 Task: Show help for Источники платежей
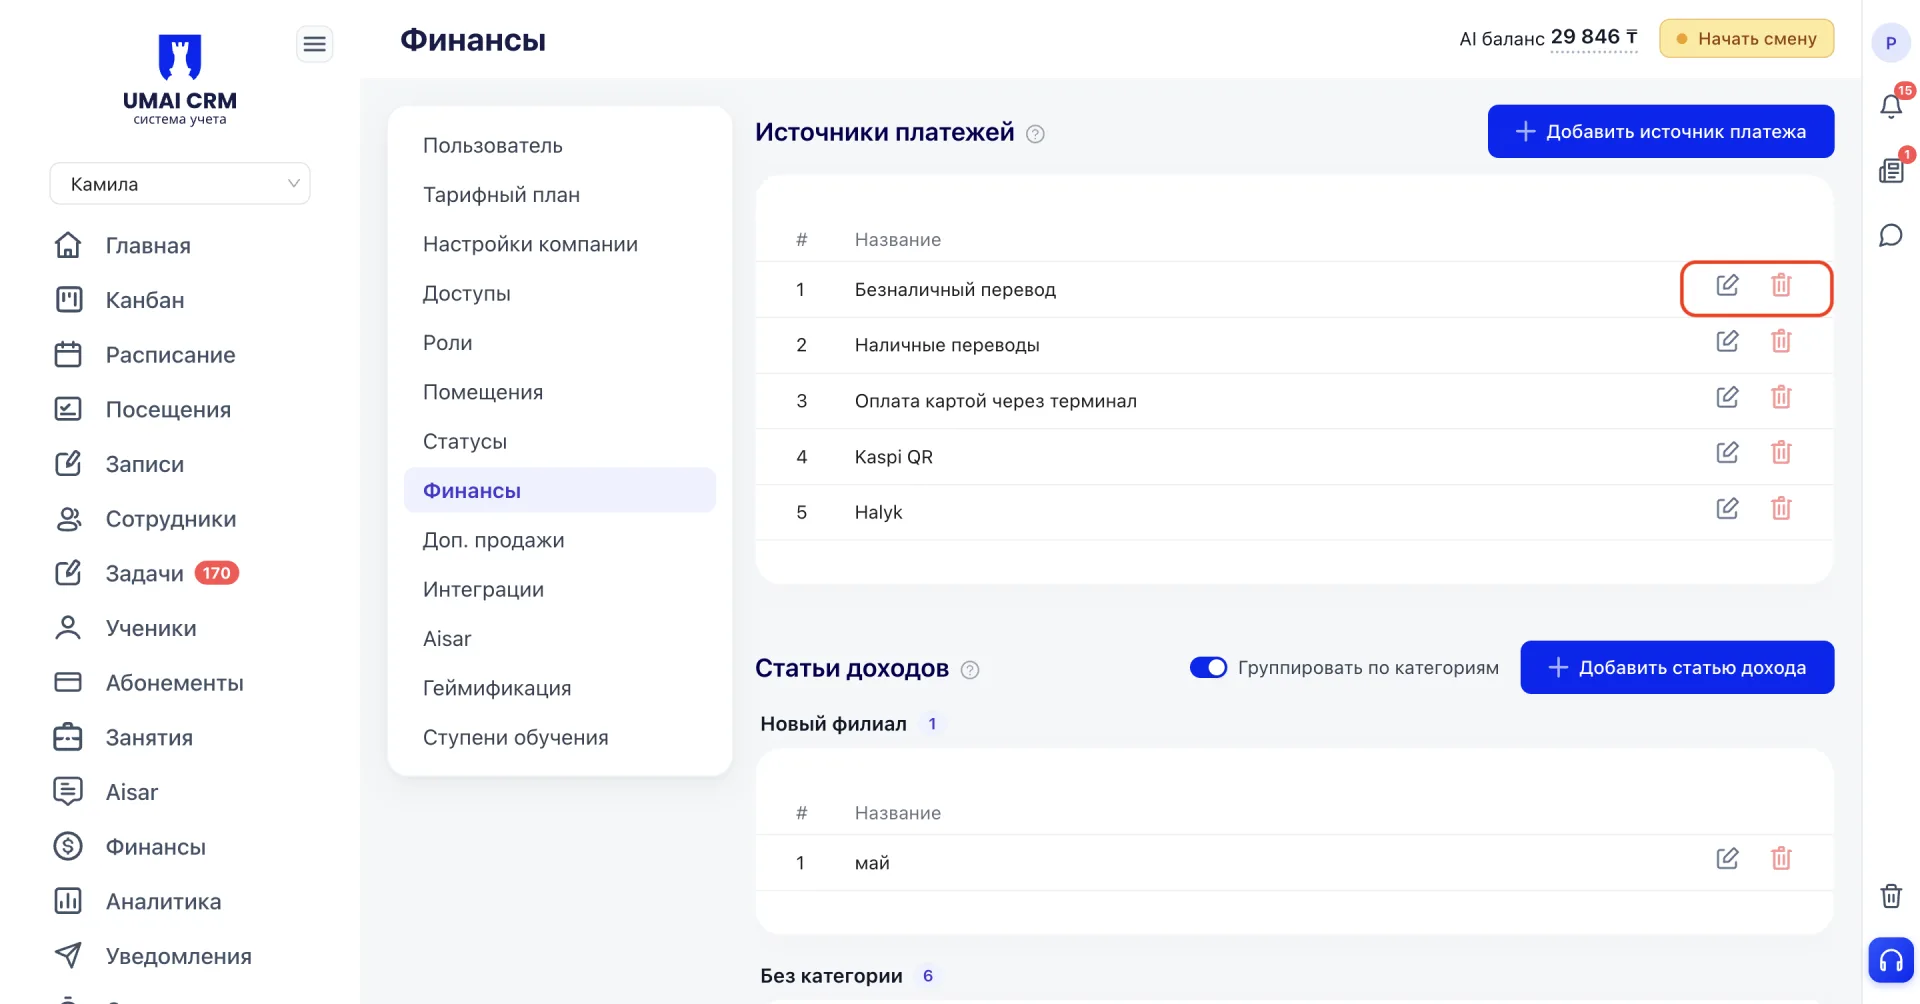(x=1036, y=134)
